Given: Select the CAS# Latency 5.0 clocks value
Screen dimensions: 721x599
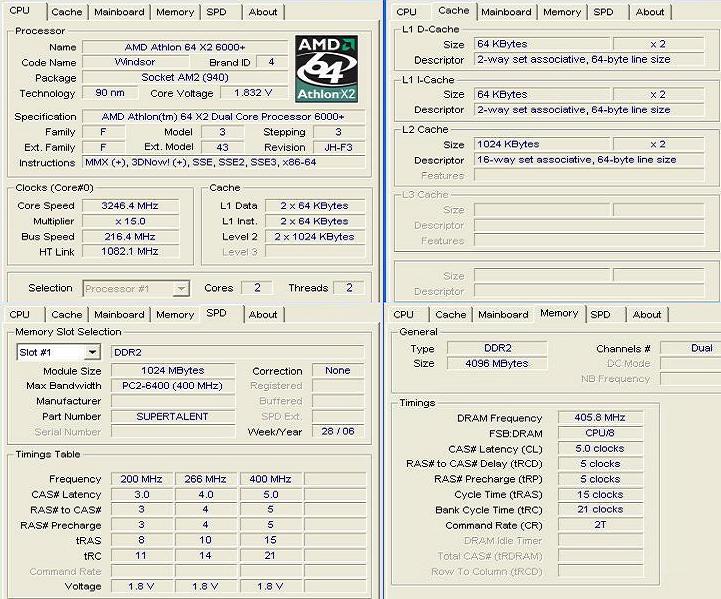Looking at the screenshot, I should (600, 449).
